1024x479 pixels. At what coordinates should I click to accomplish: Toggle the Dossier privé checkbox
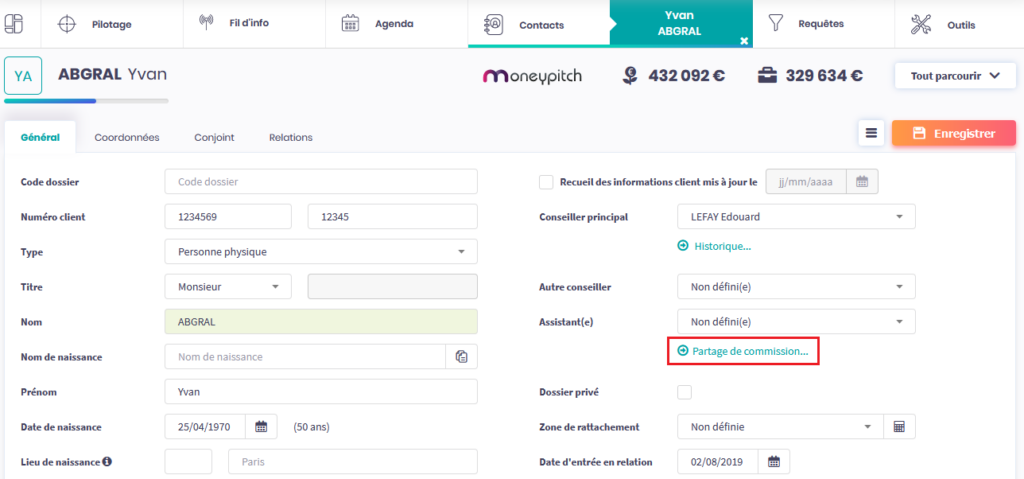684,392
